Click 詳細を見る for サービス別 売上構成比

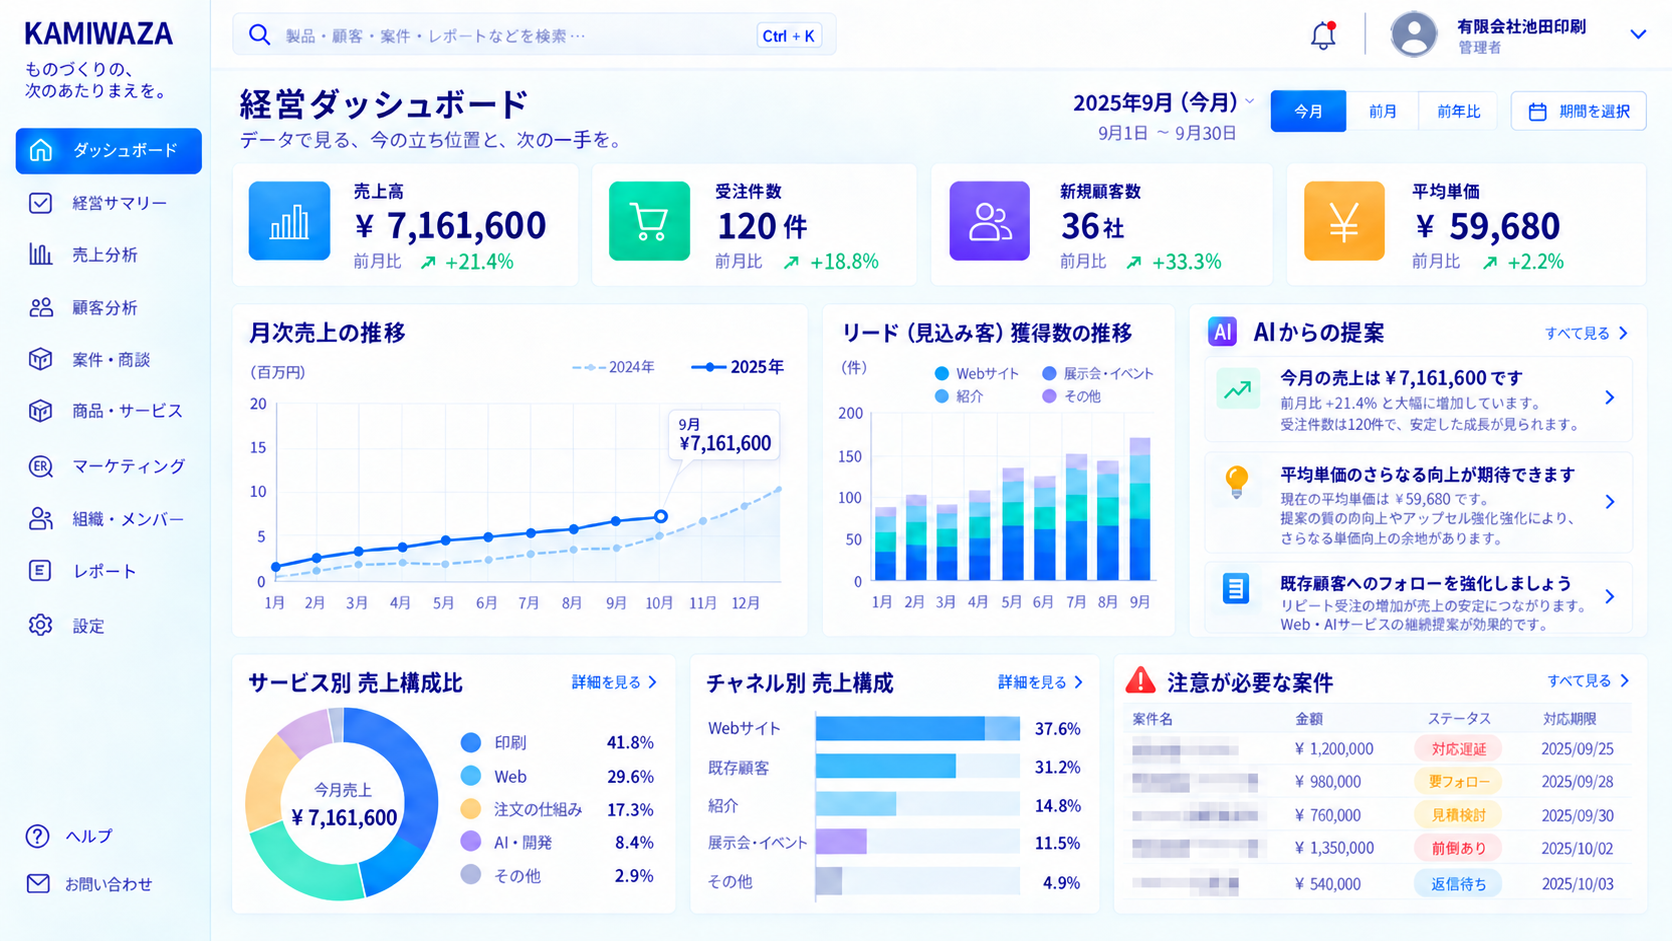614,682
